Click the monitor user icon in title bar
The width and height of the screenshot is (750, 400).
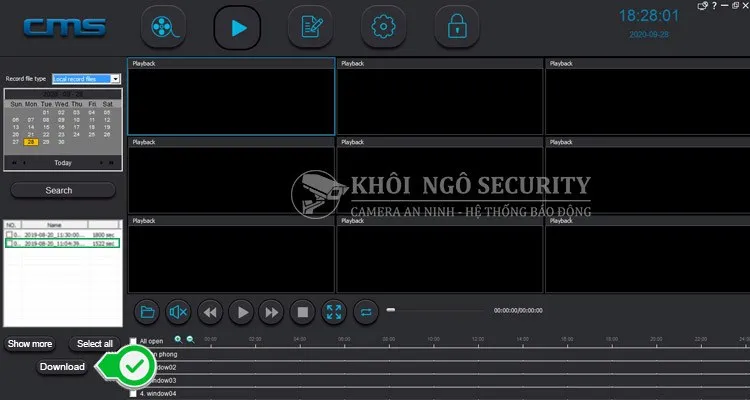tap(703, 6)
